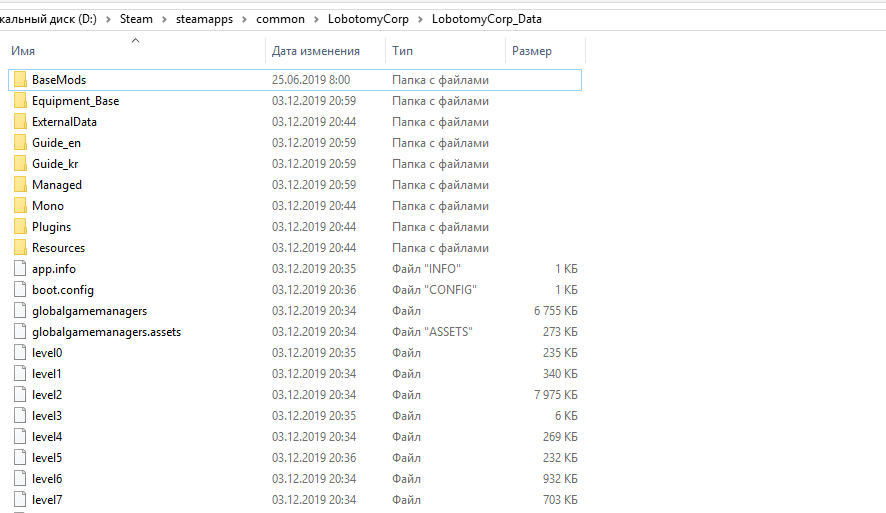This screenshot has width=886, height=513.
Task: Click the globalgamemanagers file icon
Action: coord(20,310)
